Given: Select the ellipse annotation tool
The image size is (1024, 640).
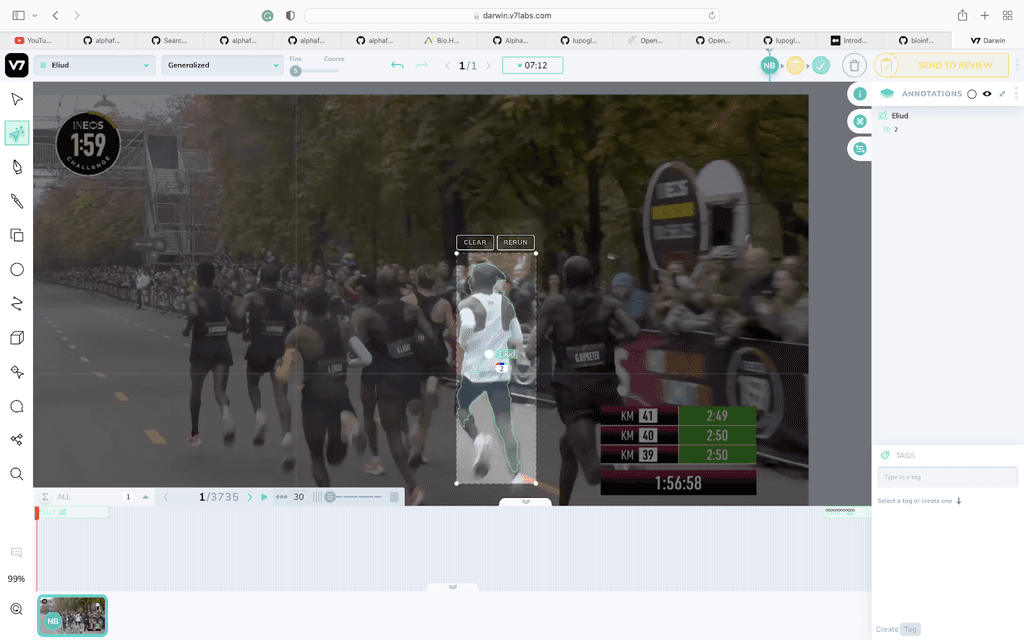Looking at the screenshot, I should [x=15, y=269].
